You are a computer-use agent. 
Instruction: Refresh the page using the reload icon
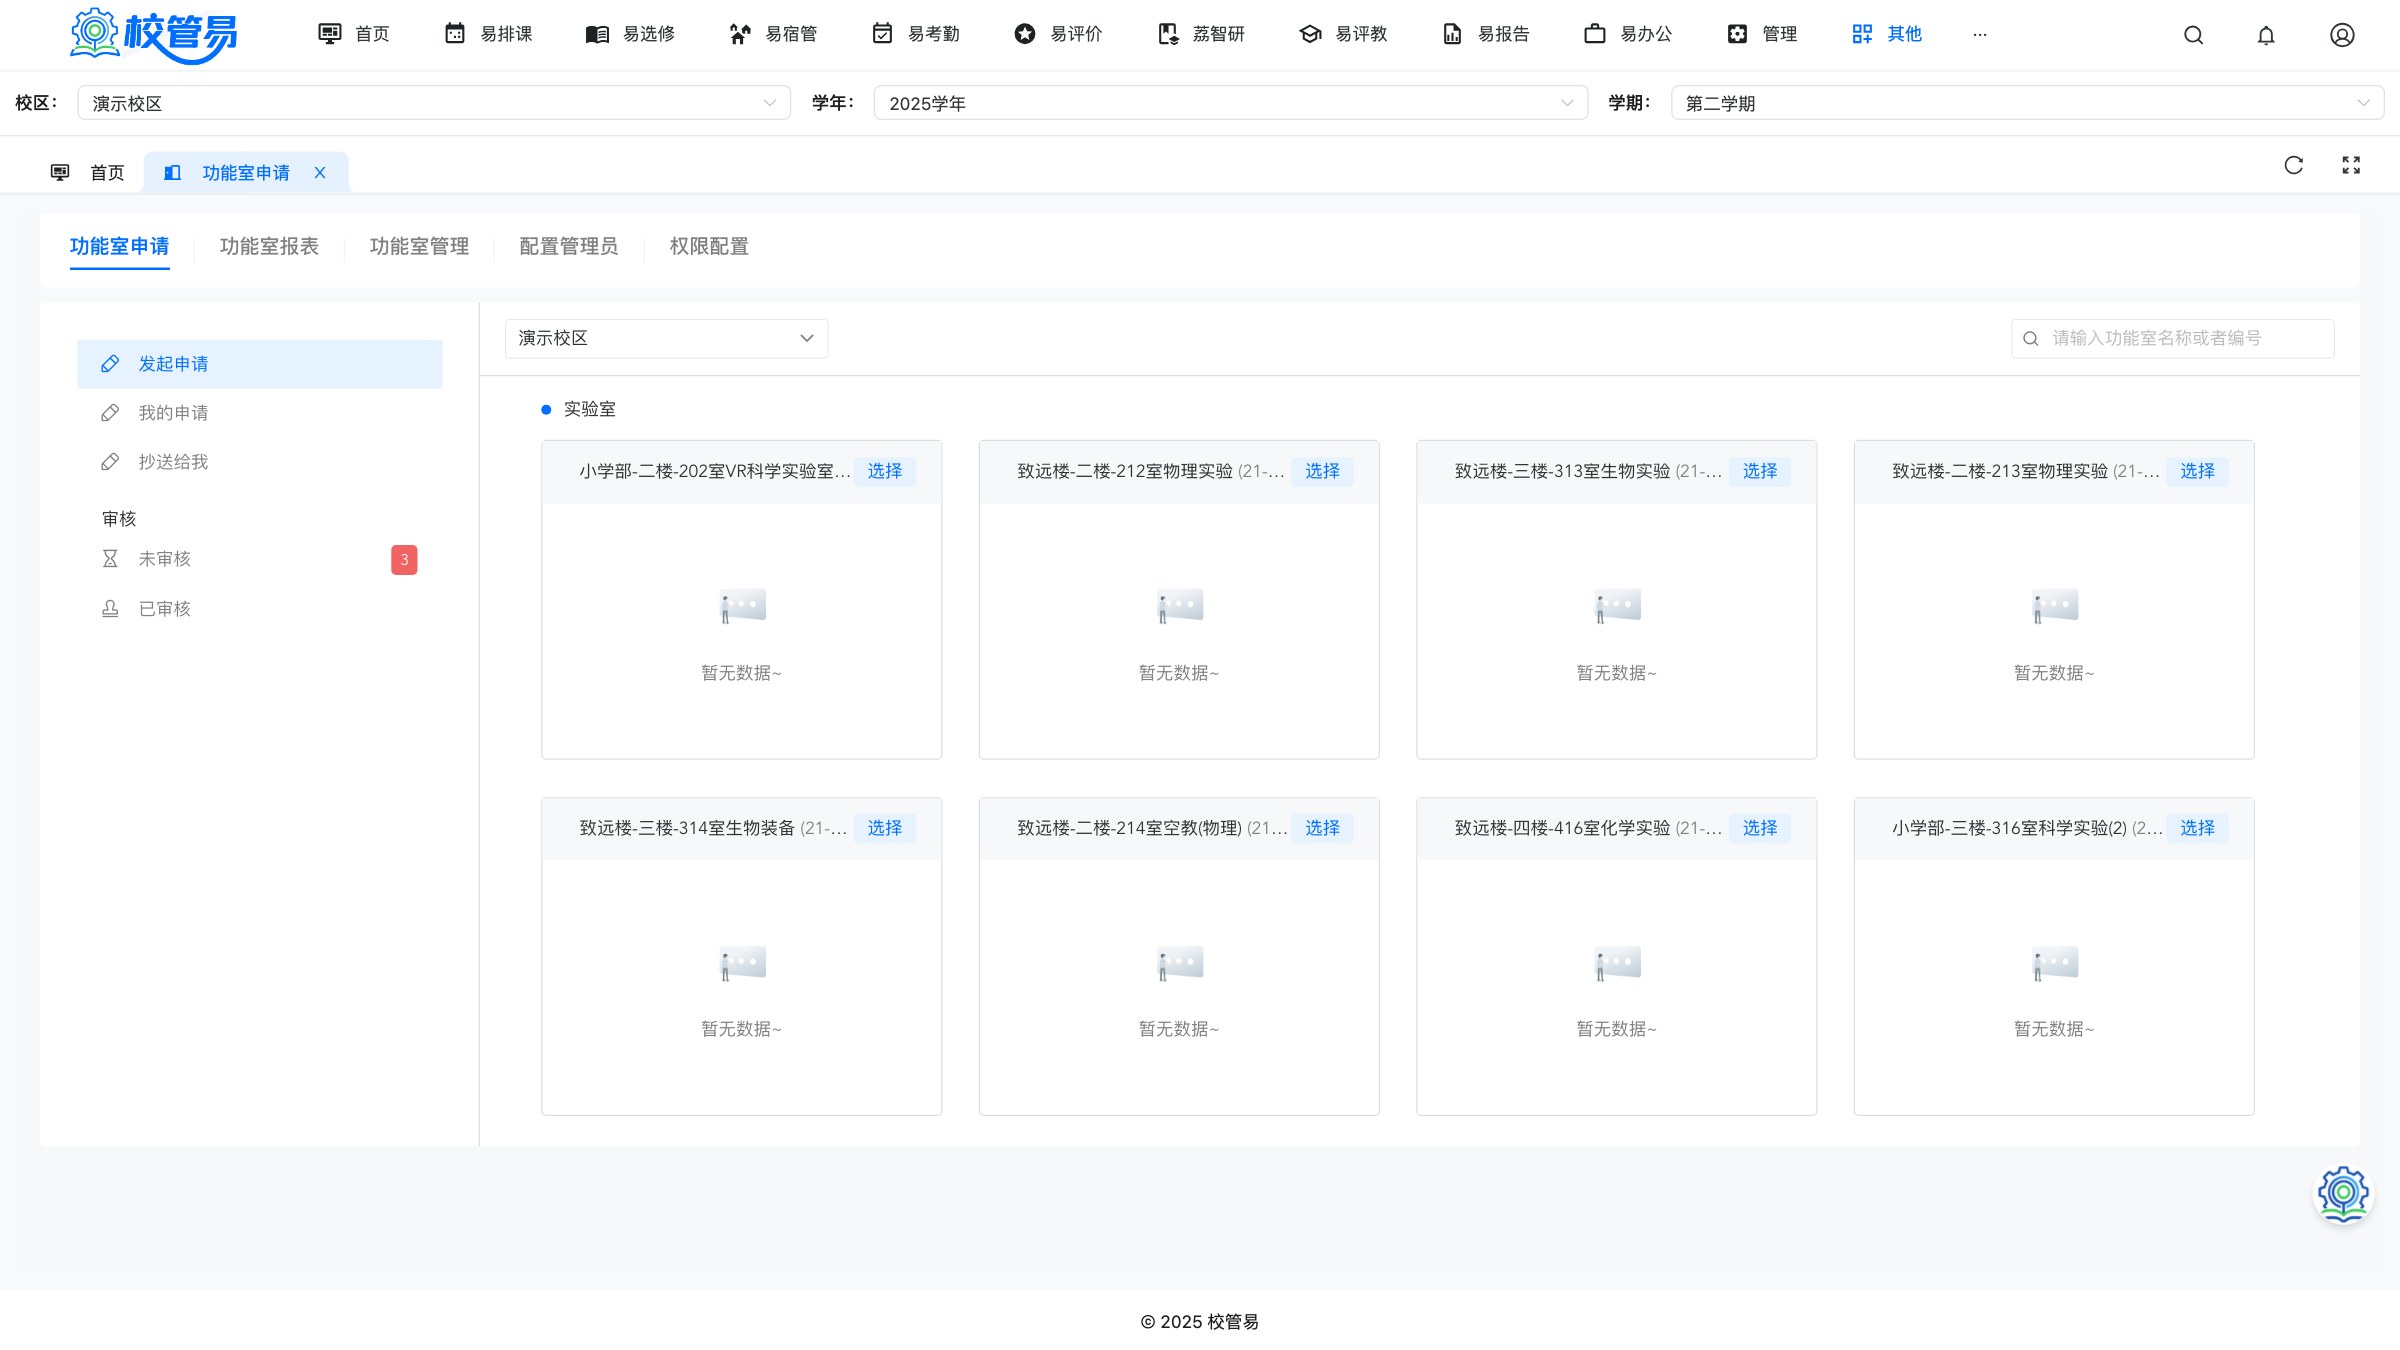2294,165
